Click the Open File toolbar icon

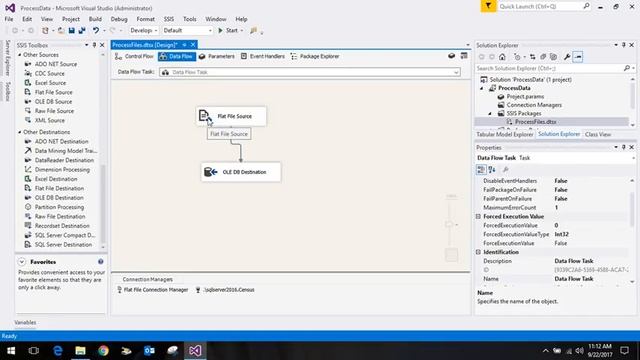click(61, 31)
